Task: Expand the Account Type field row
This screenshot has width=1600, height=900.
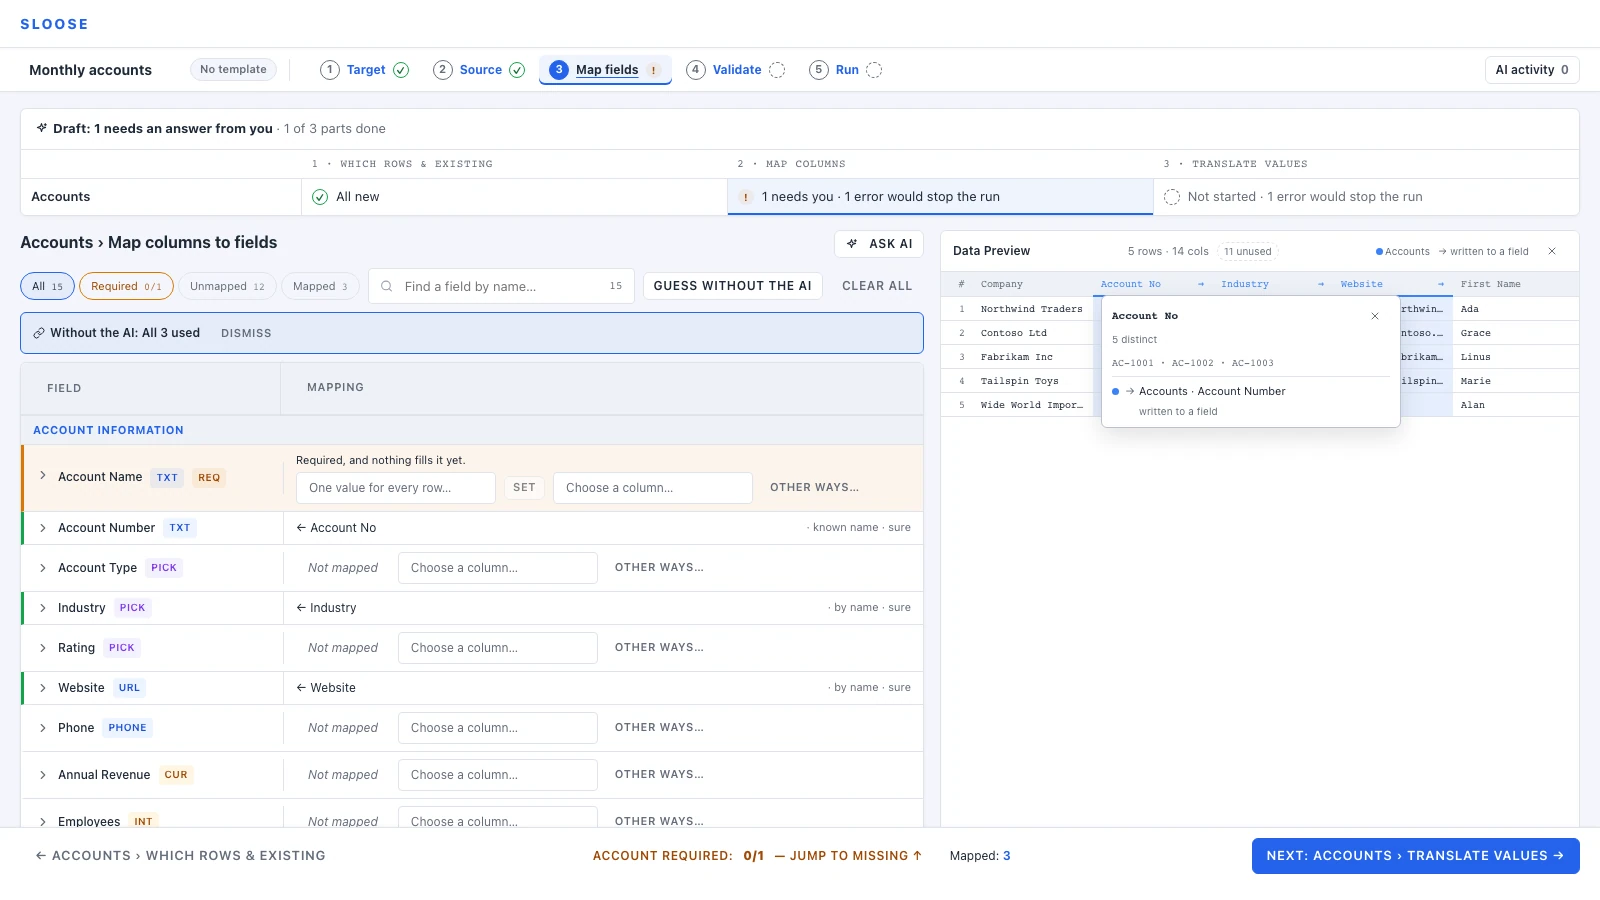Action: (43, 568)
